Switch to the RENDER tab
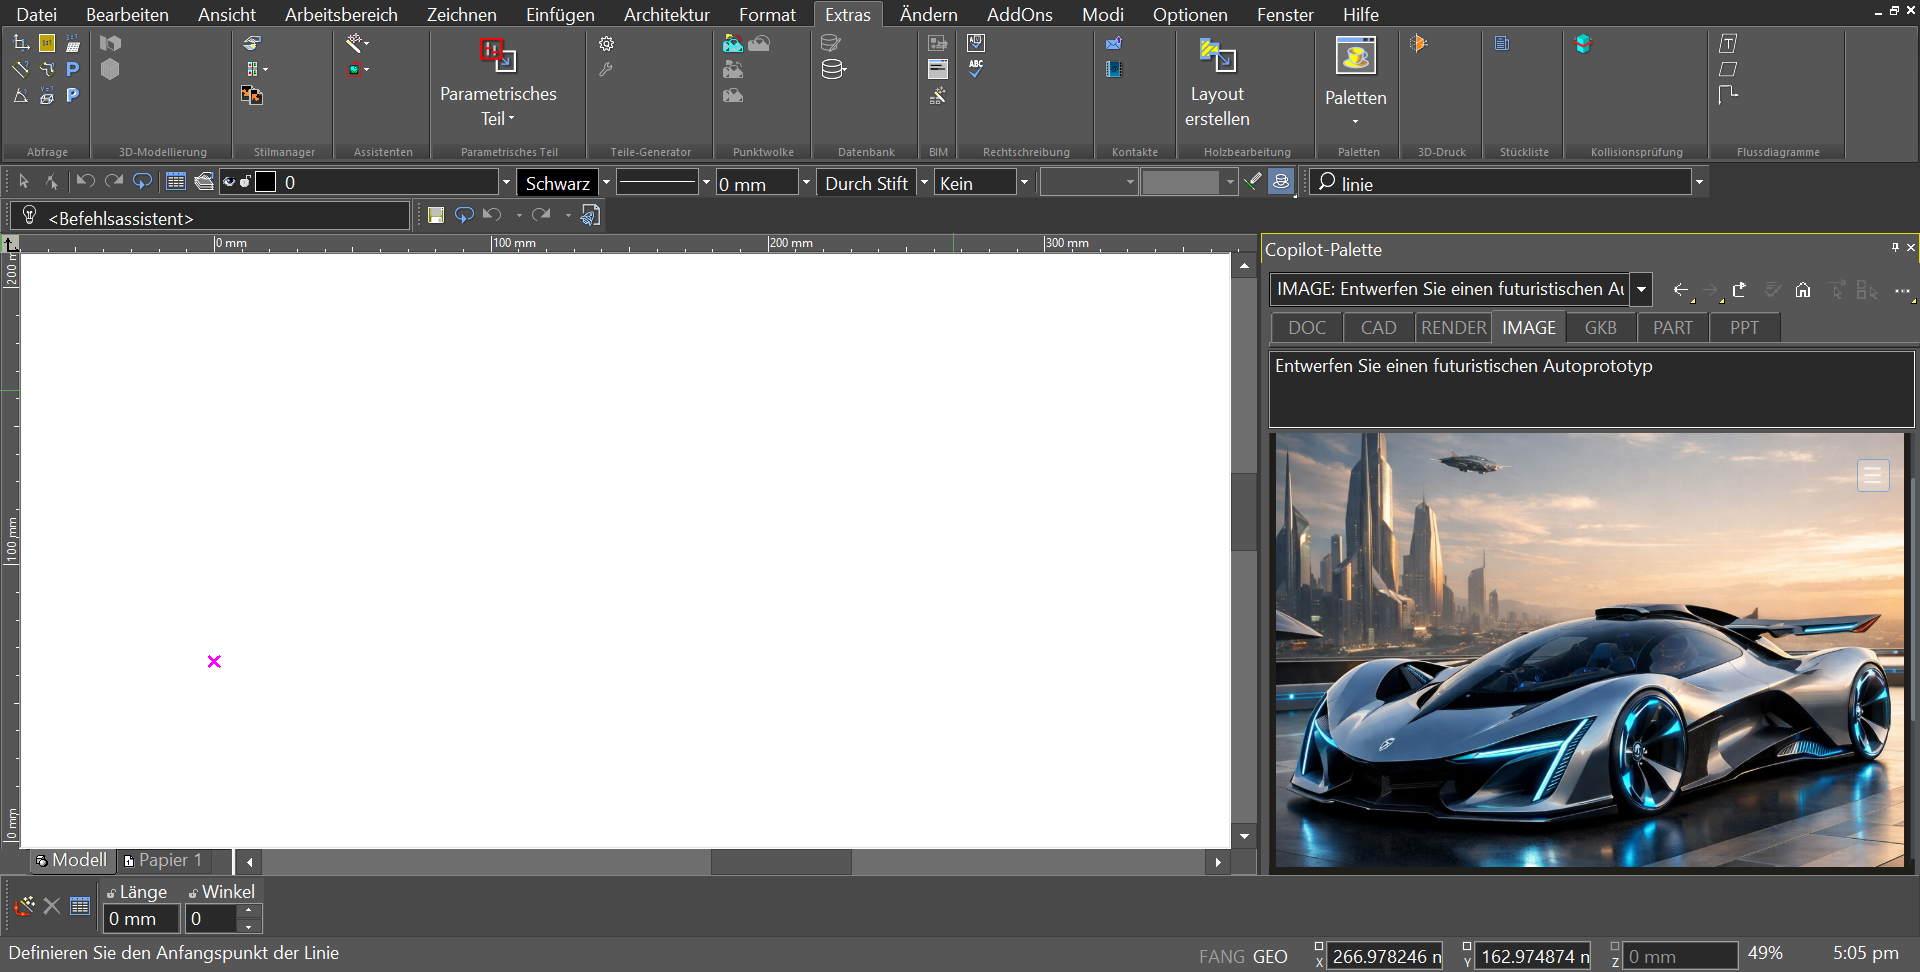Viewport: 1920px width, 972px height. 1453,328
